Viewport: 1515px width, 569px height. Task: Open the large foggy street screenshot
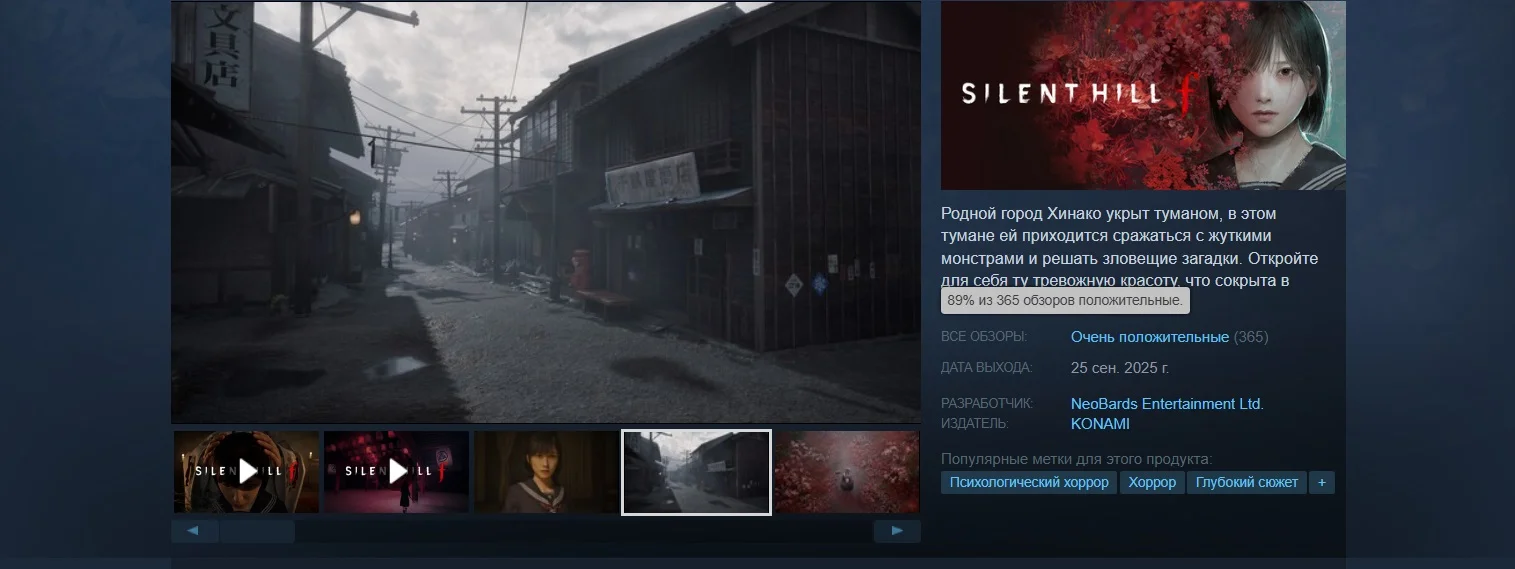point(545,212)
